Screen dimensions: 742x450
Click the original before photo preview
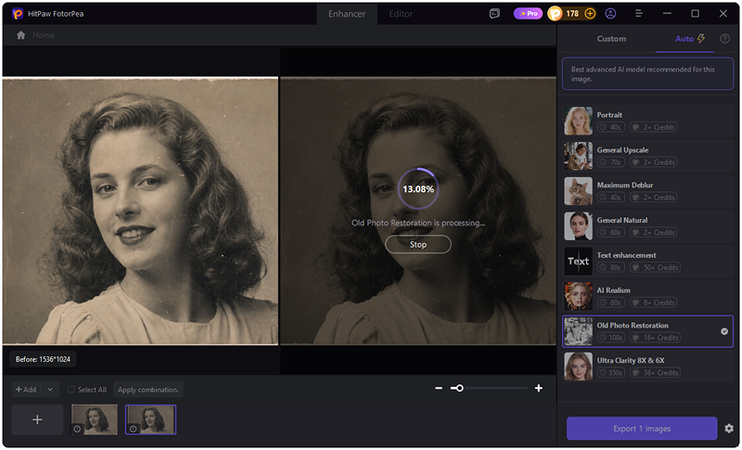pyautogui.click(x=140, y=211)
